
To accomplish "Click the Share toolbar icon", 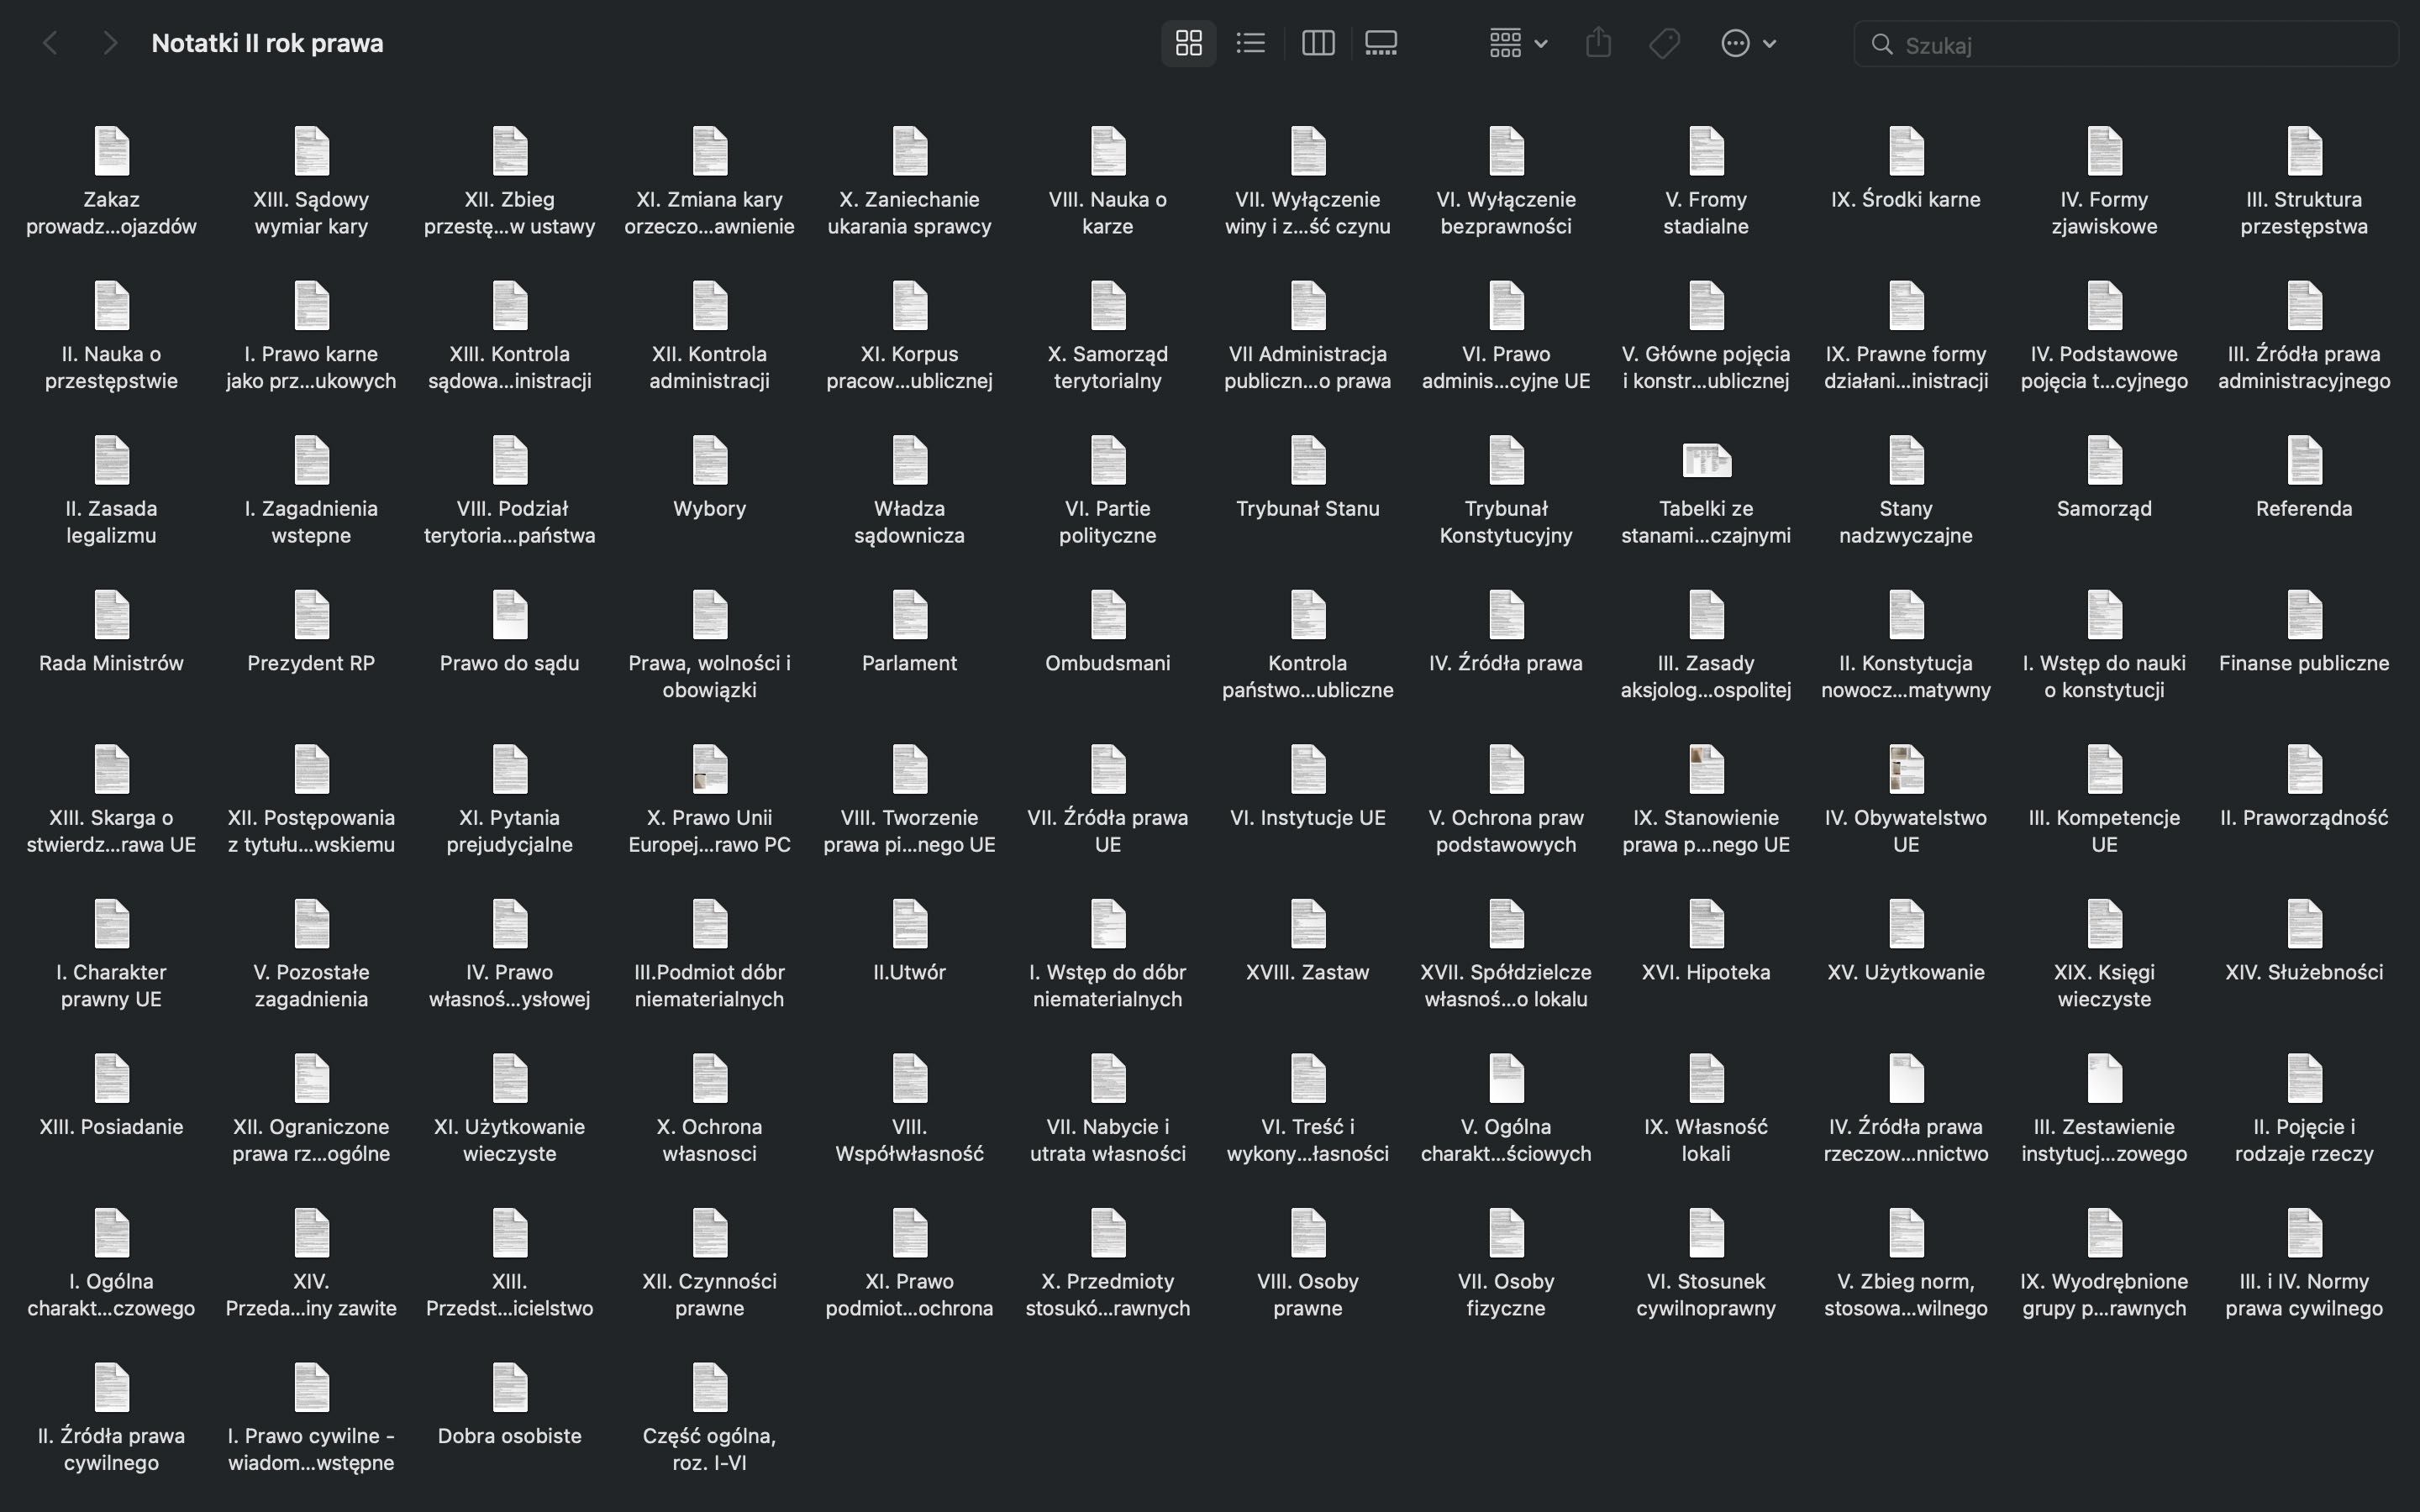I will [1598, 43].
